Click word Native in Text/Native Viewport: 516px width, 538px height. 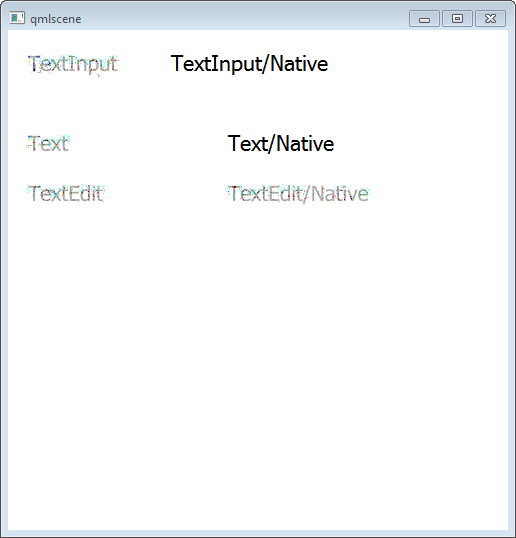pos(305,143)
